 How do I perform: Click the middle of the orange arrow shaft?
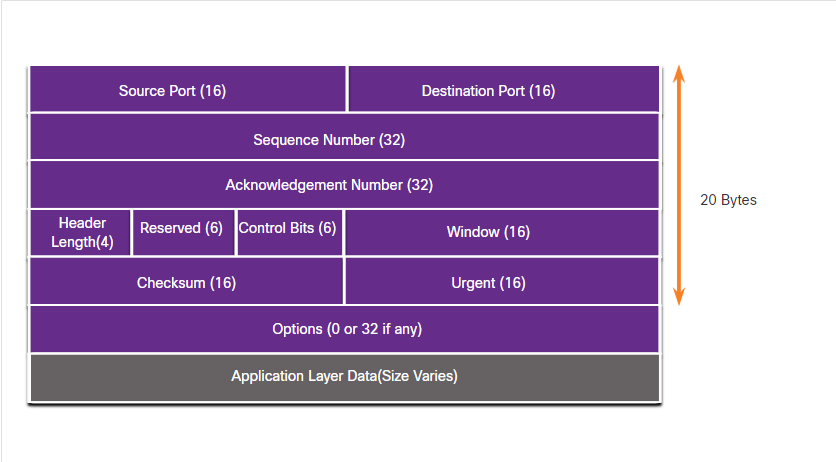point(679,185)
